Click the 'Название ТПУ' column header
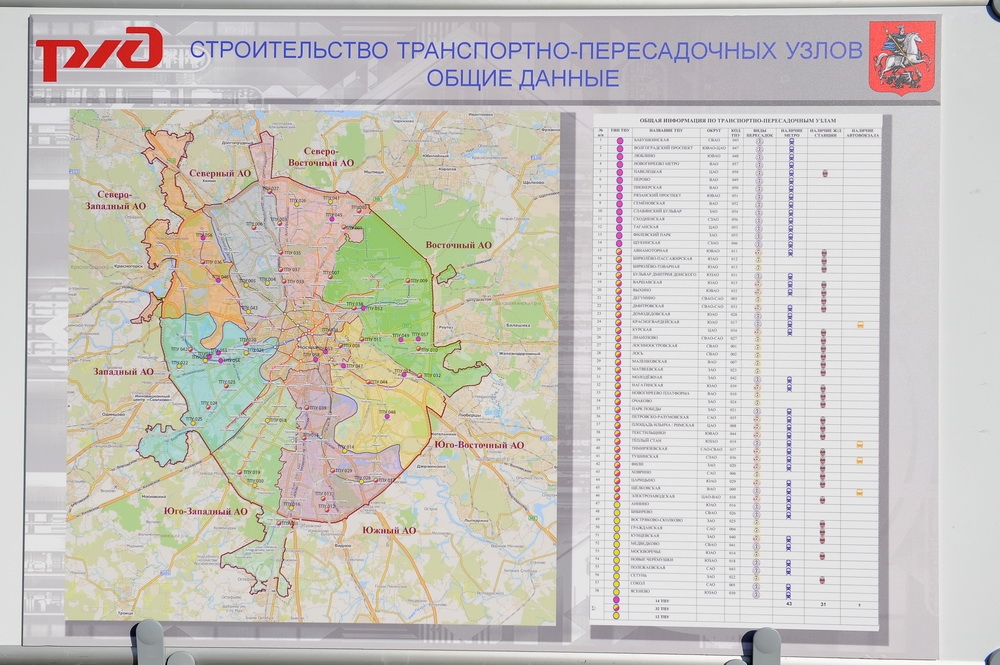Screen dimensions: 1000x665 click(x=665, y=130)
